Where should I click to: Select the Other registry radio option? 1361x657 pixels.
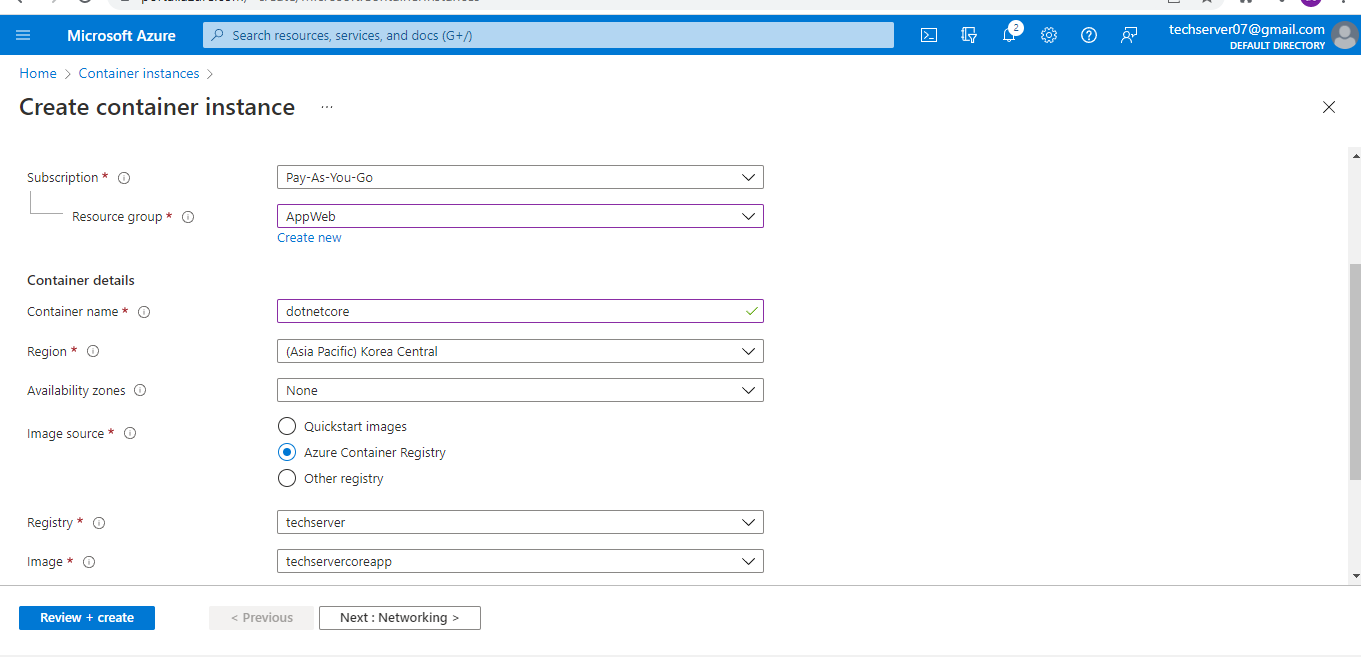[x=287, y=478]
